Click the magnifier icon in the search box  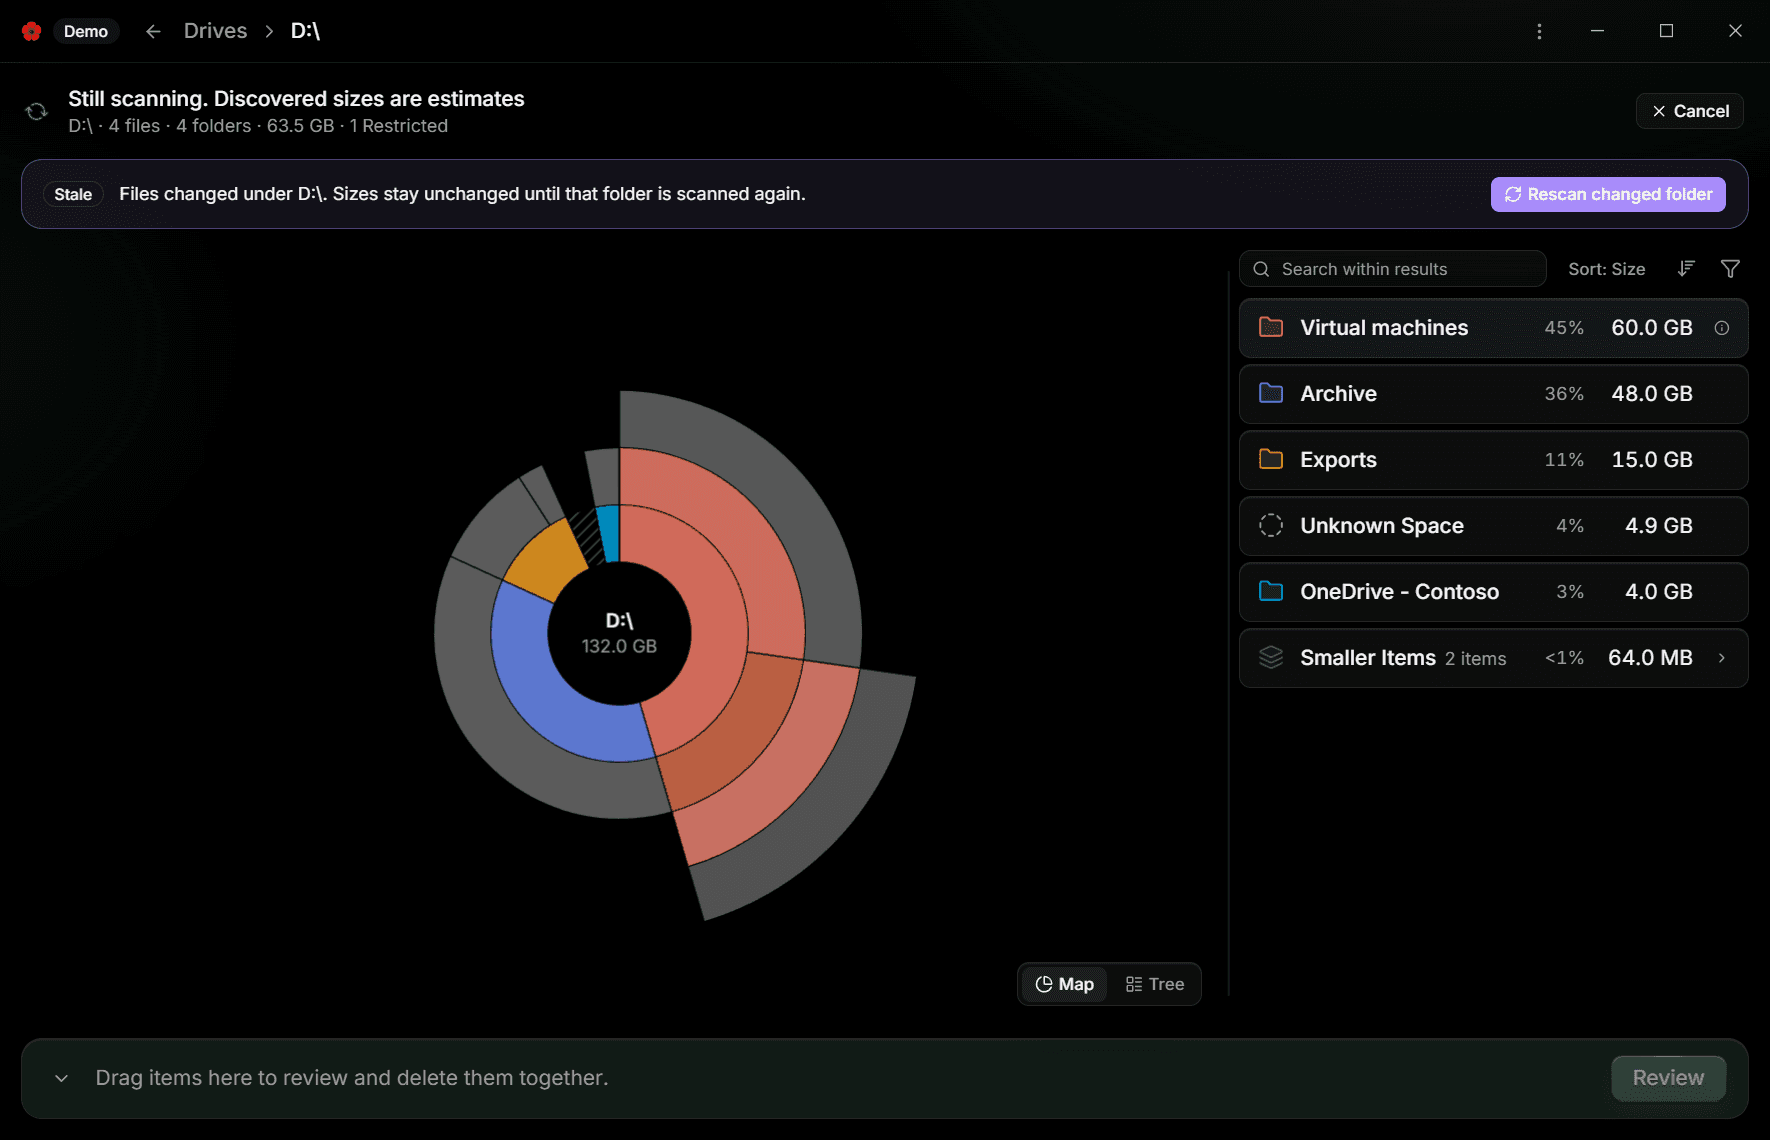click(1262, 269)
